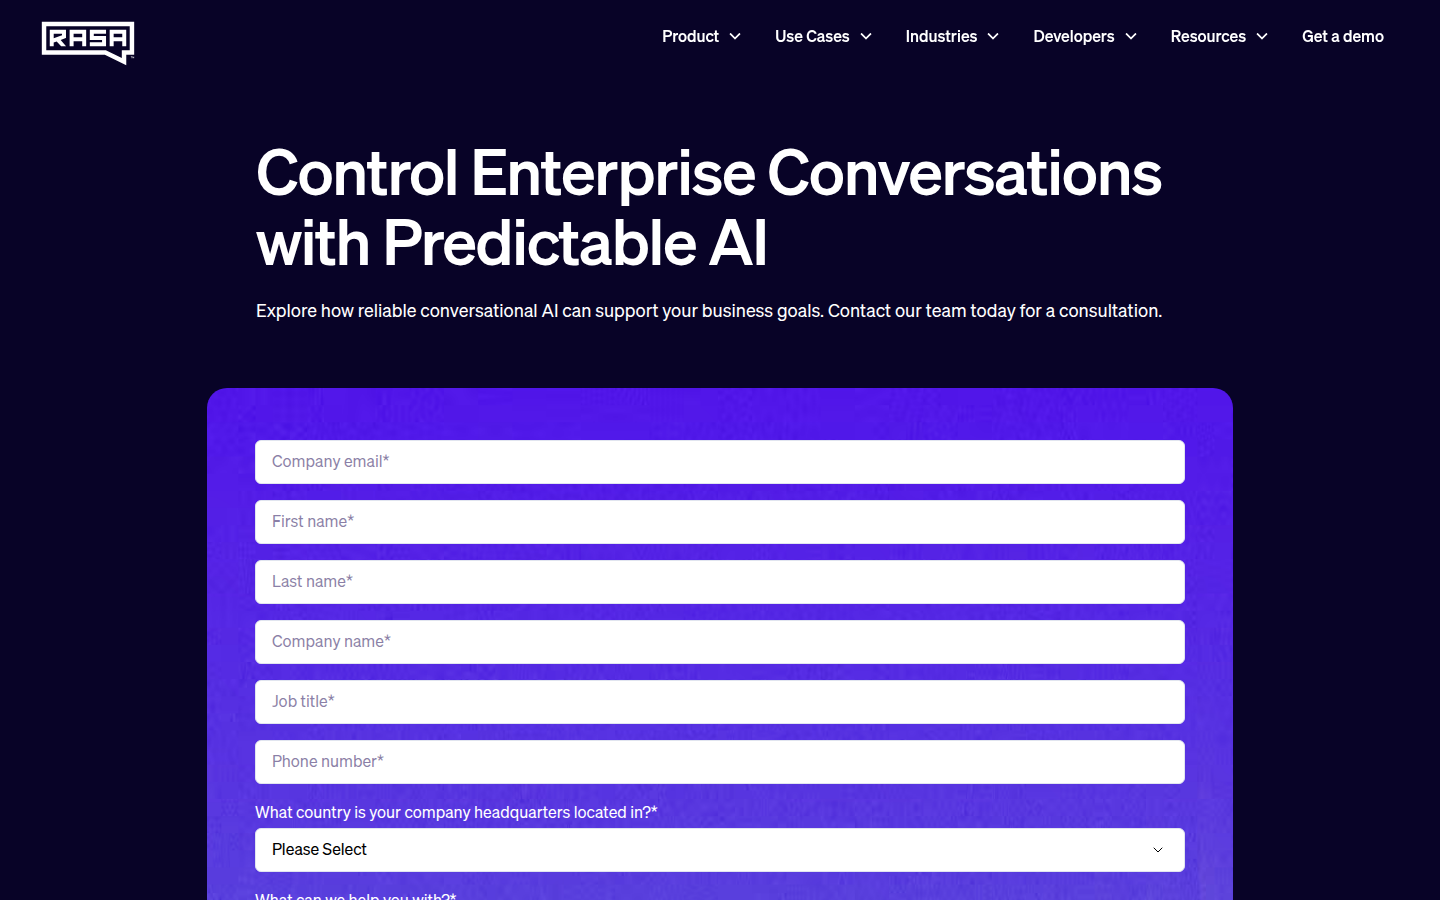Open the Resources menu
Image resolution: width=1440 pixels, height=900 pixels.
[x=1207, y=36]
